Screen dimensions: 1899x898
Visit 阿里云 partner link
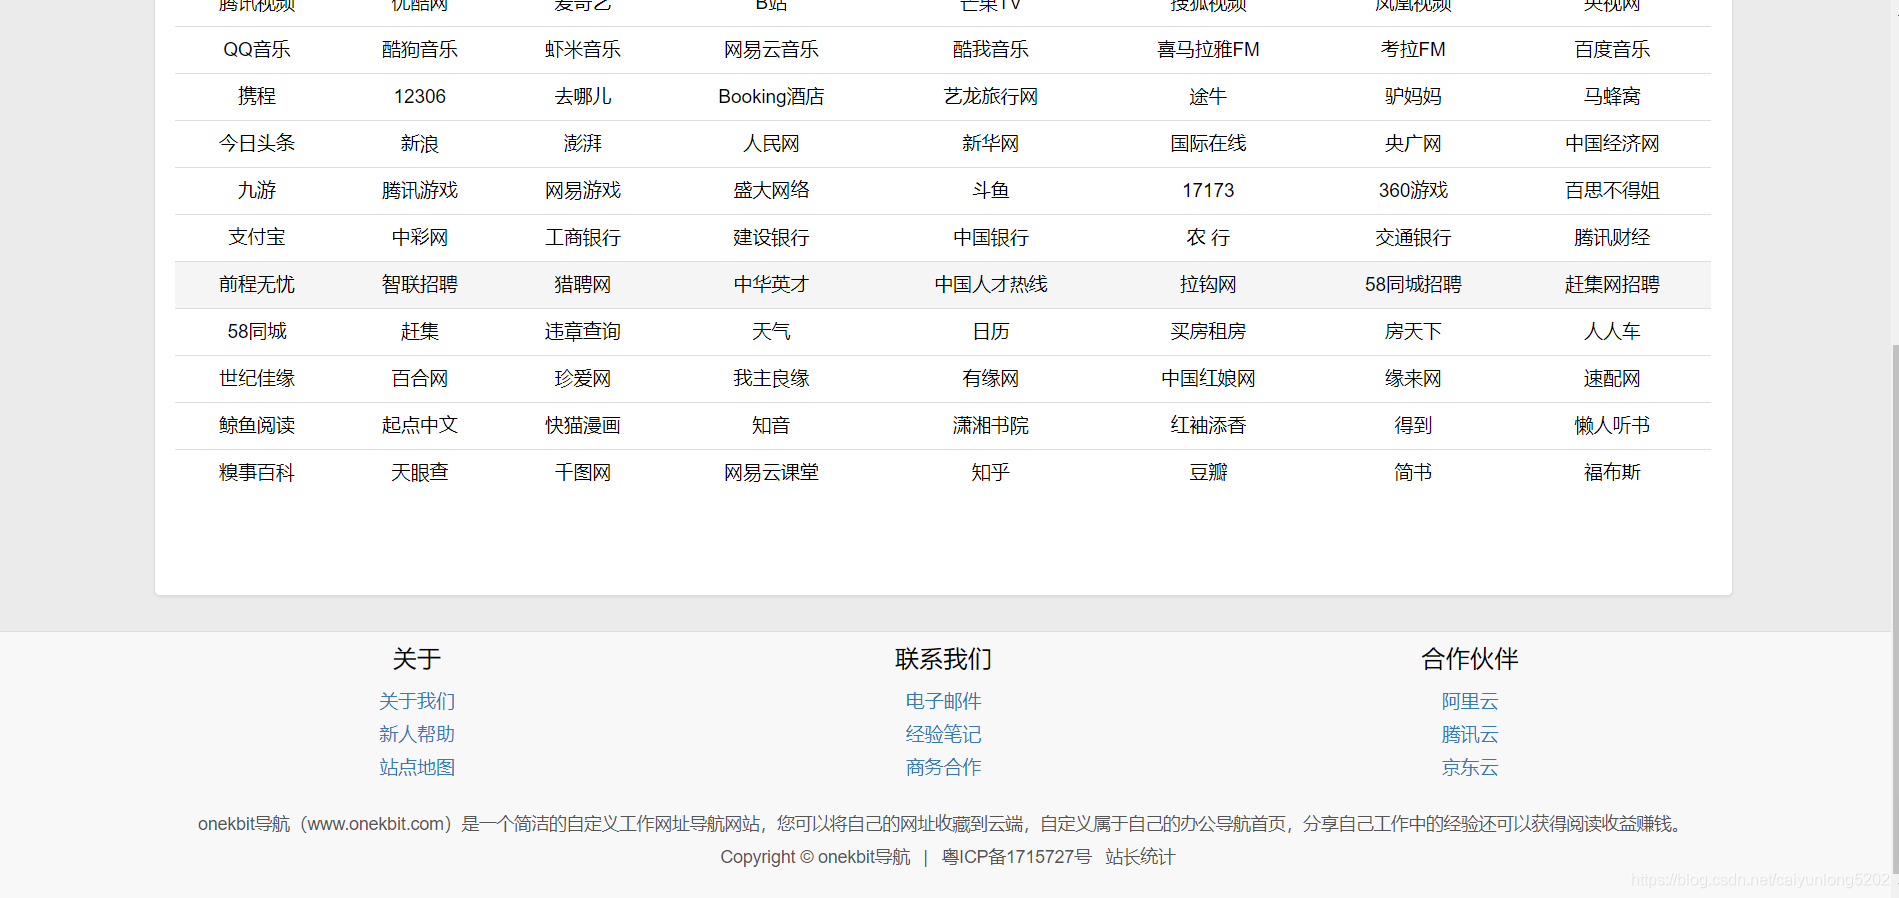click(x=1470, y=702)
